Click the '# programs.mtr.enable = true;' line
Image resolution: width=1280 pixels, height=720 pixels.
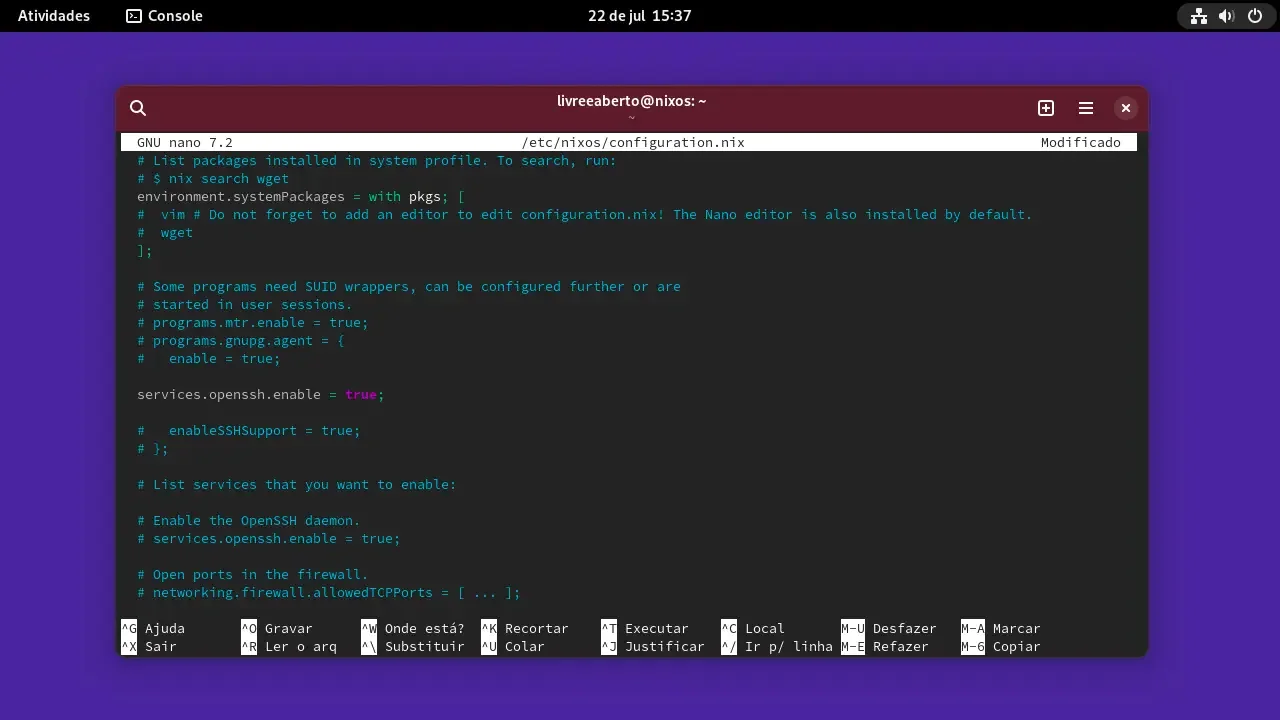(x=253, y=323)
